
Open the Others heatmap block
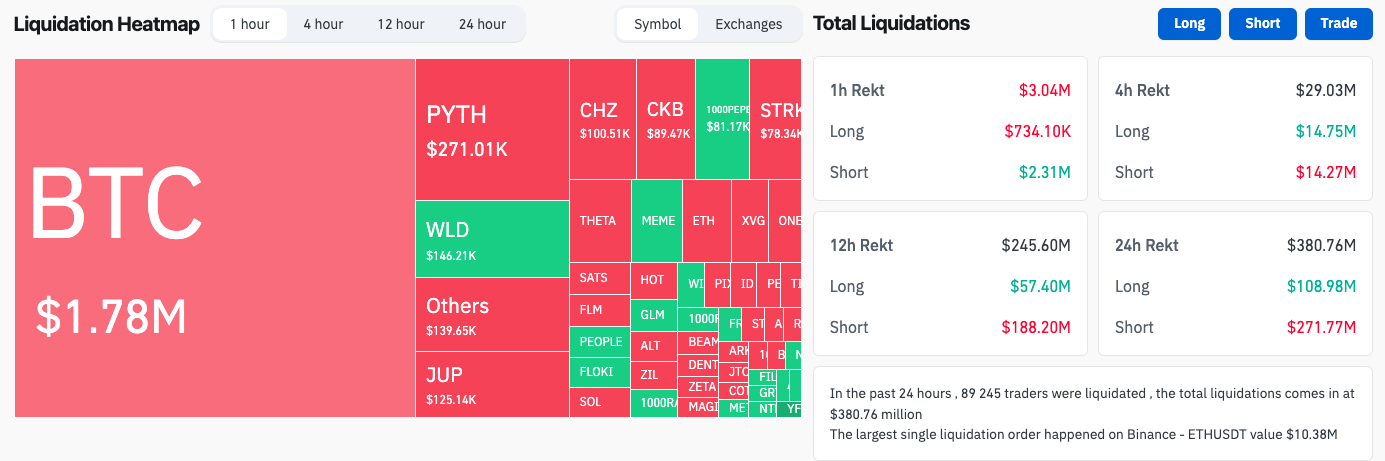tap(492, 314)
